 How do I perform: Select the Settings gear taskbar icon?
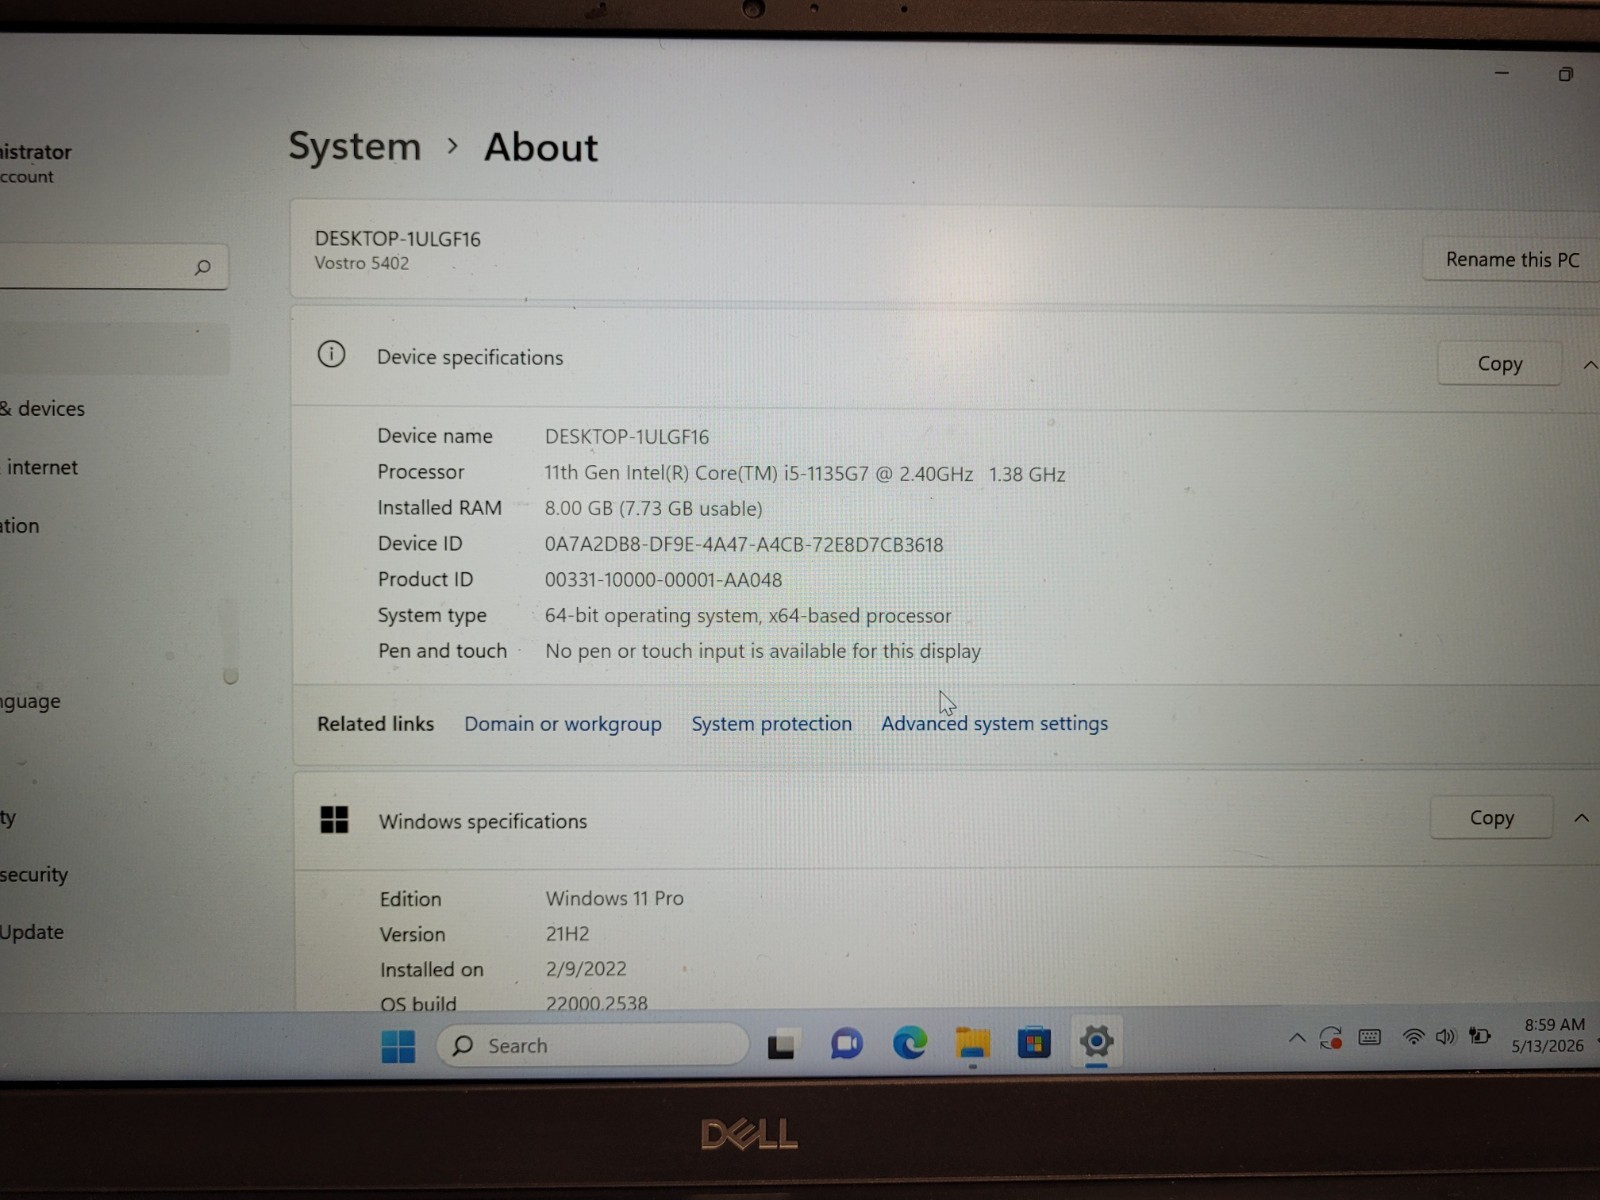[x=1096, y=1041]
